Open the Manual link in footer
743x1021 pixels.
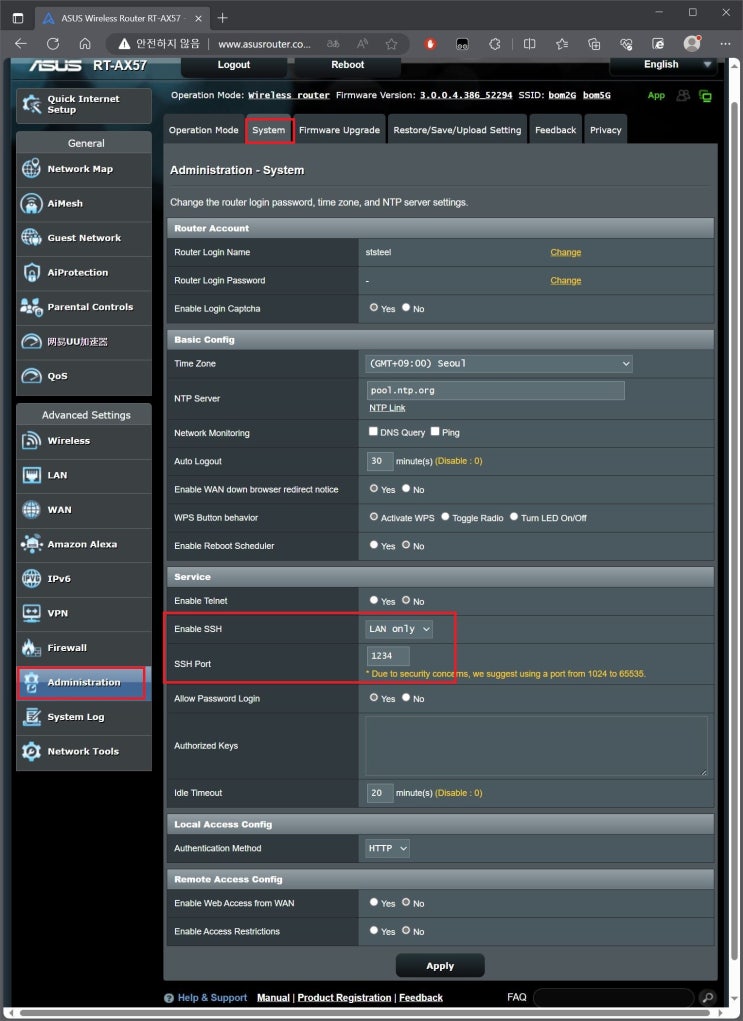(x=273, y=998)
